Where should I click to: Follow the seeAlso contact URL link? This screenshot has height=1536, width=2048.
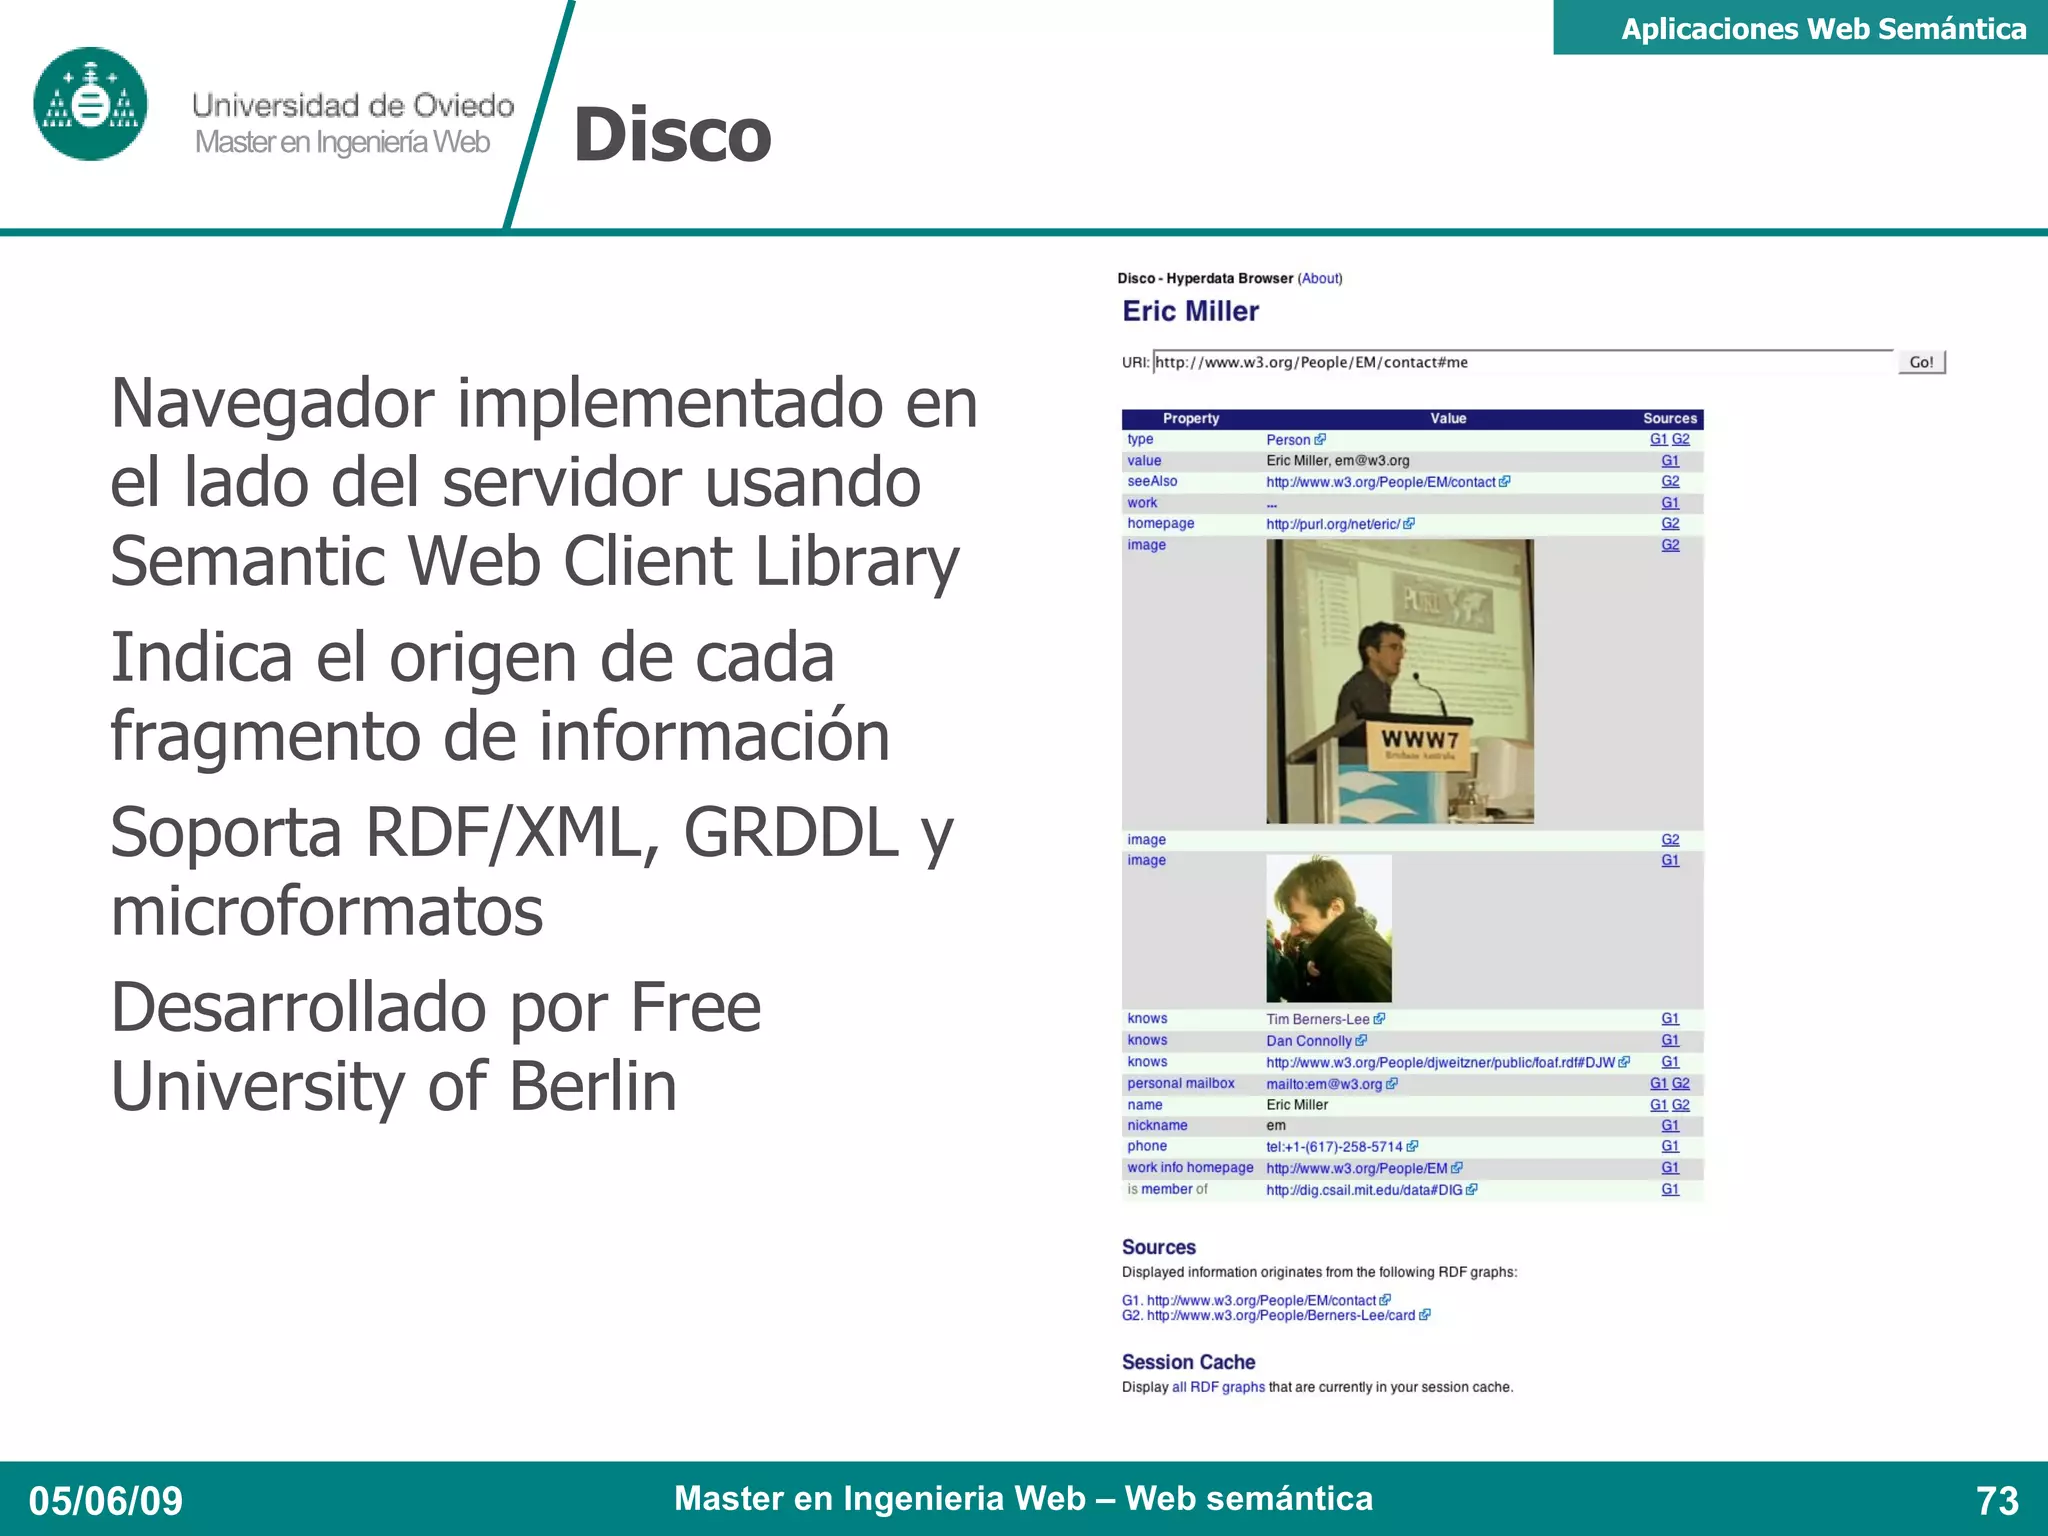(x=1380, y=482)
